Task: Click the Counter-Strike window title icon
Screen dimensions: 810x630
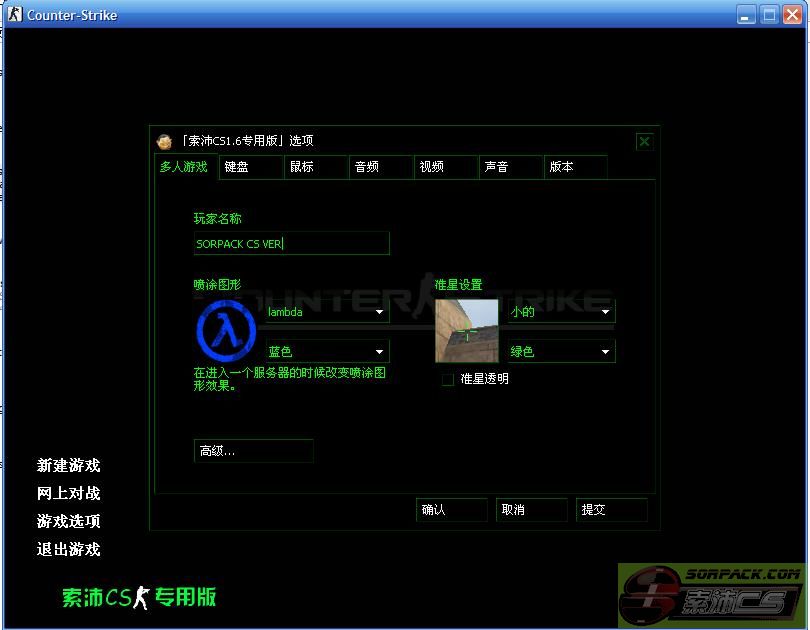Action: [15, 14]
